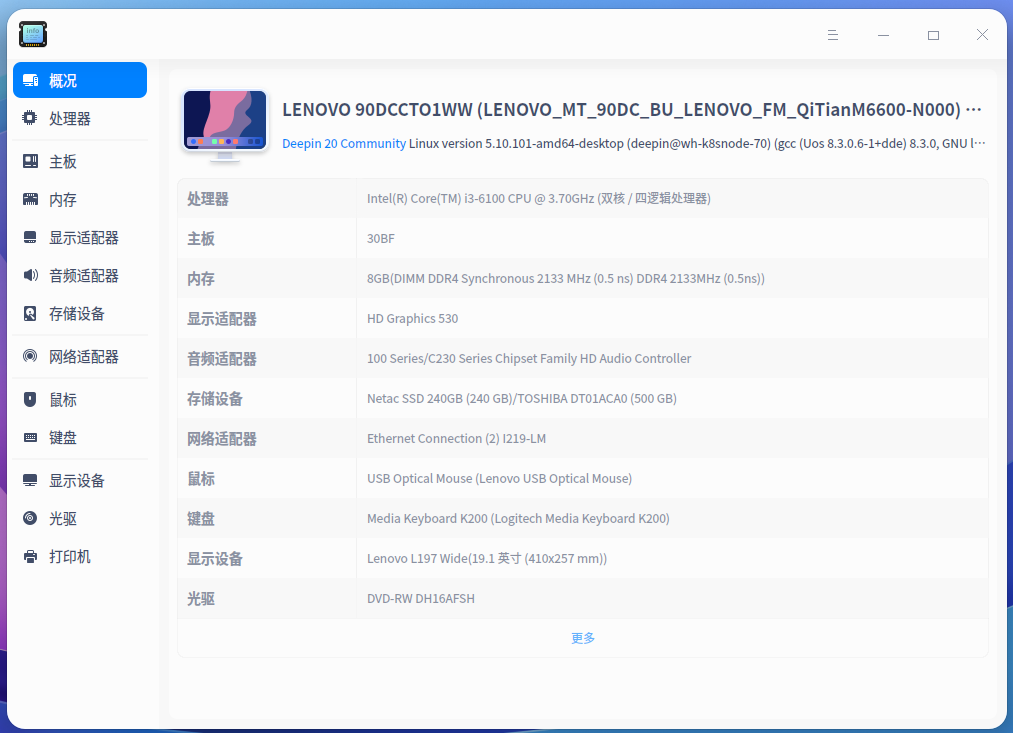Click the 内存 (Memory) sidebar icon
Image resolution: width=1013 pixels, height=733 pixels.
(x=30, y=198)
